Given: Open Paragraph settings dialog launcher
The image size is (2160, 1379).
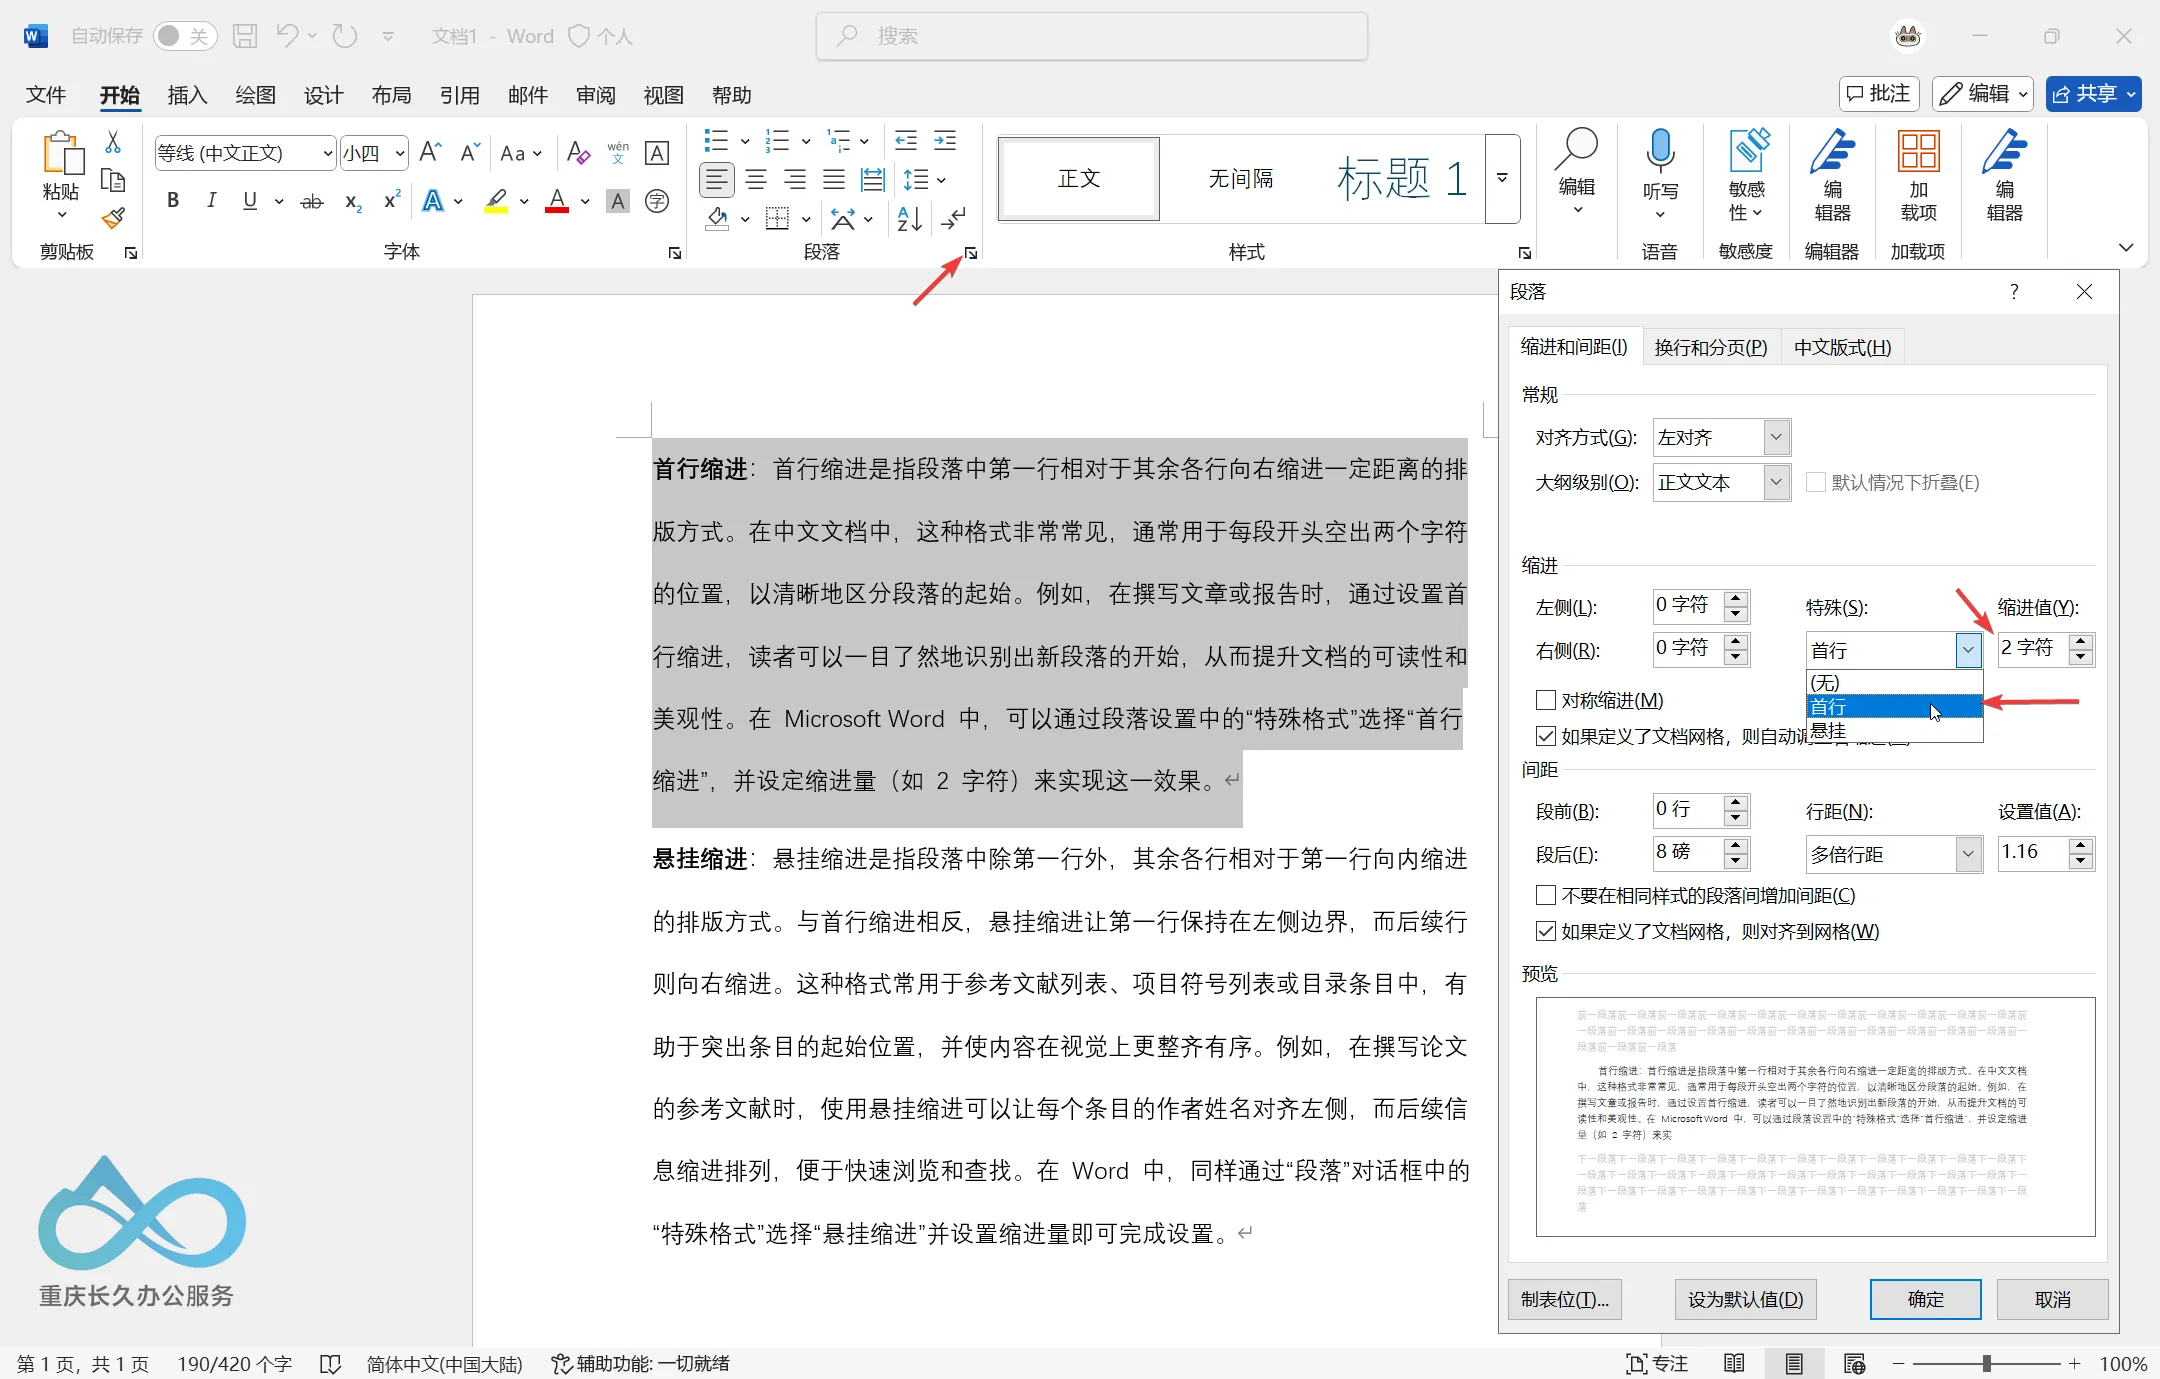Looking at the screenshot, I should coord(970,253).
